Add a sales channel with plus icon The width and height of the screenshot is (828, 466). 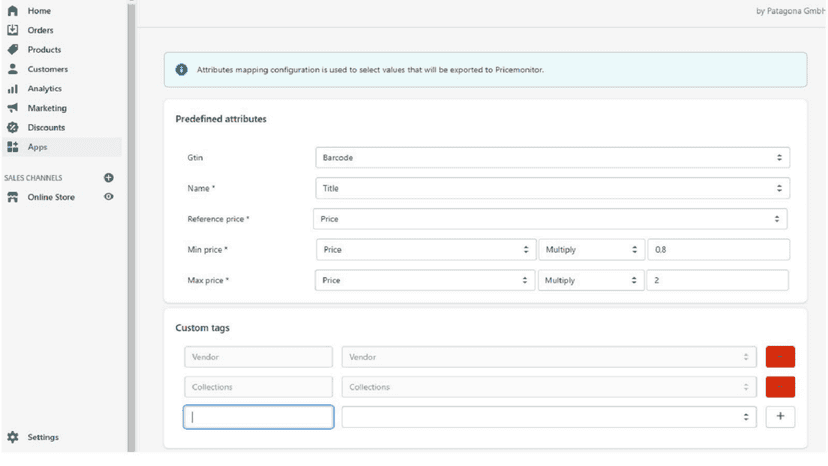pos(109,178)
